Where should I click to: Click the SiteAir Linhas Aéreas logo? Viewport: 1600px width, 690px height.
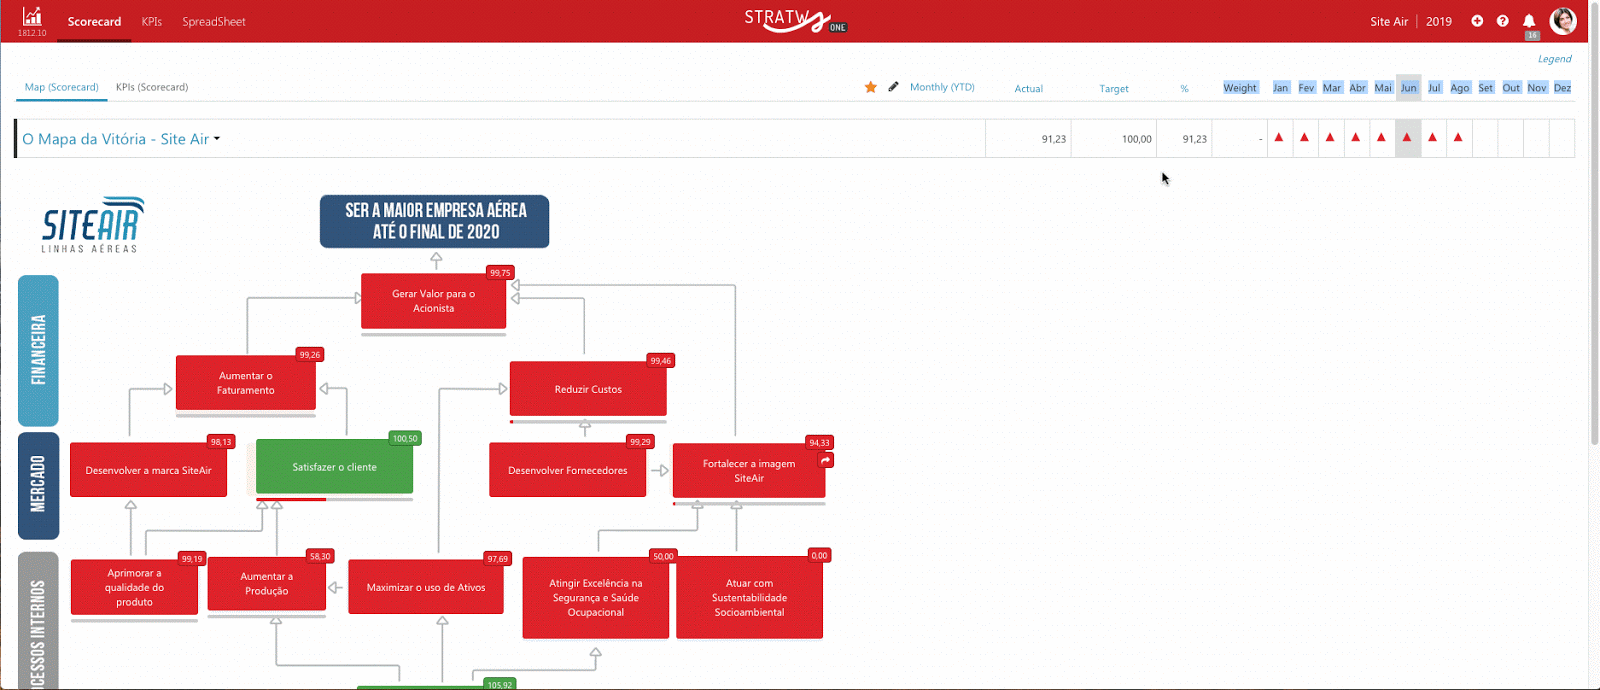click(x=92, y=225)
